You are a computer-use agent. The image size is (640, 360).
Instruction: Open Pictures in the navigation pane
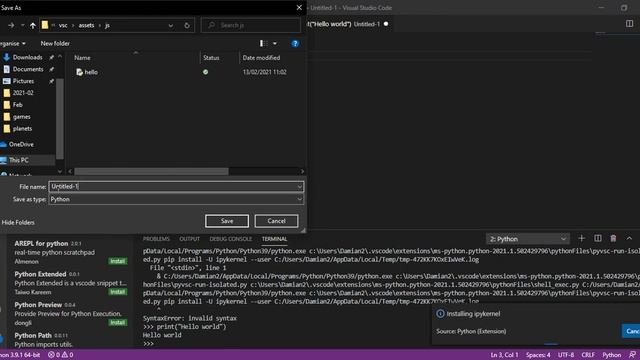tap(23, 81)
